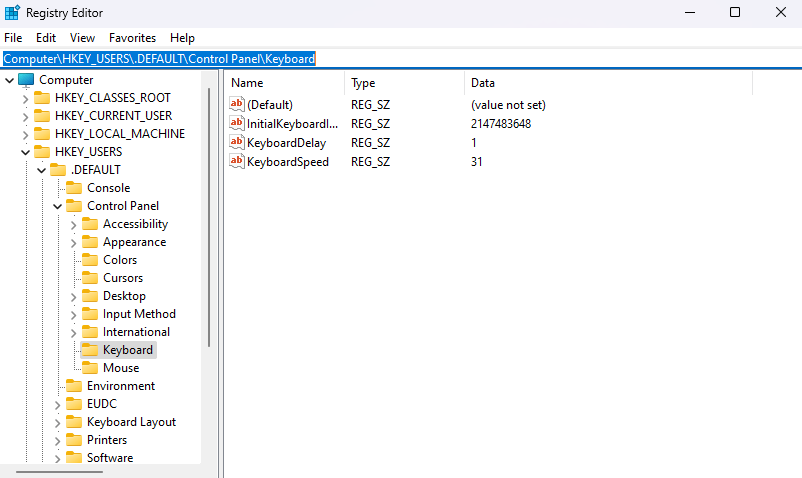This screenshot has width=802, height=478.
Task: Expand the Accessibility key
Action: (x=74, y=224)
